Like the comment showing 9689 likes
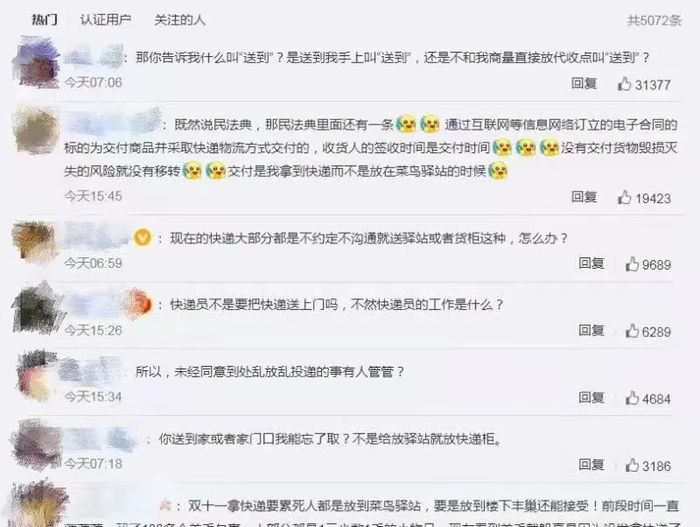 click(632, 264)
